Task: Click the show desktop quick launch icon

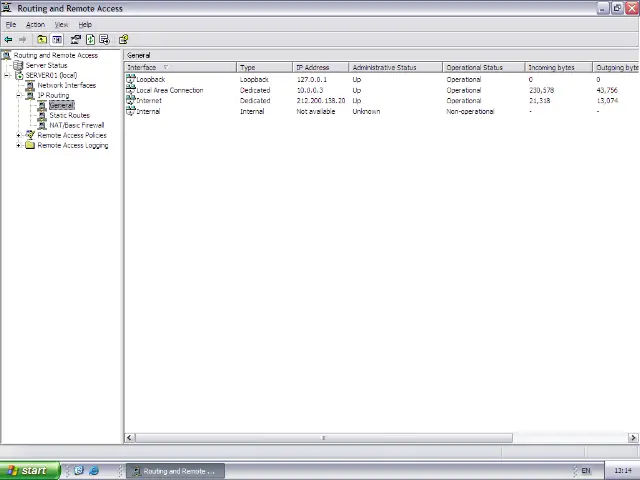Action: 79,471
